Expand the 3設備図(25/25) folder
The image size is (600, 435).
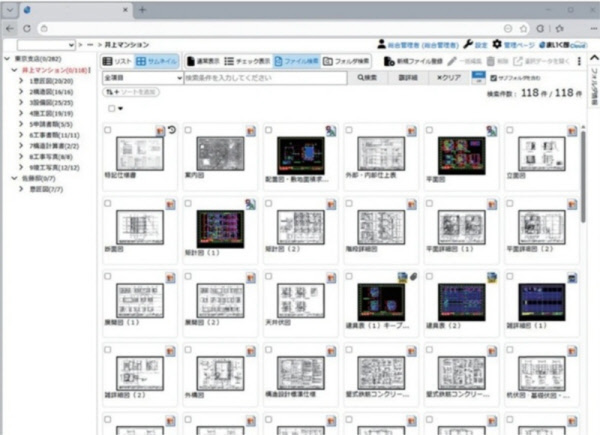pyautogui.click(x=21, y=103)
